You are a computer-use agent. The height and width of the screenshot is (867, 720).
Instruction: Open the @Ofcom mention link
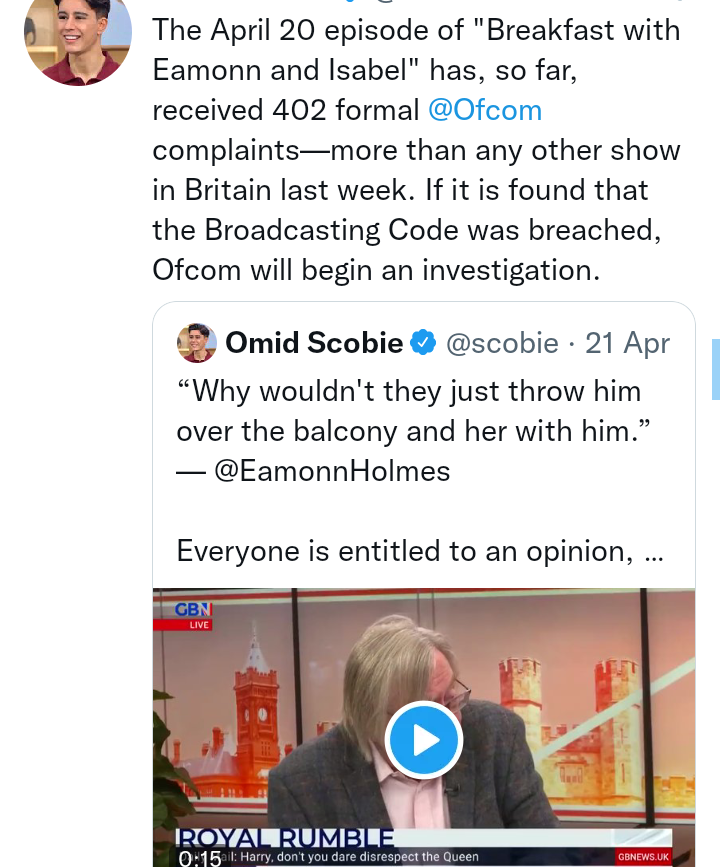[x=485, y=110]
